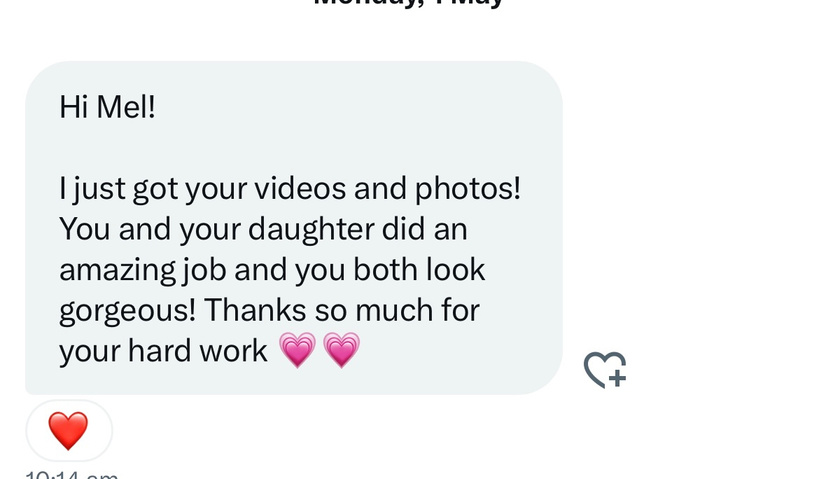Click the second pink growing heart emoji
This screenshot has height=479, width=819.
click(x=342, y=349)
